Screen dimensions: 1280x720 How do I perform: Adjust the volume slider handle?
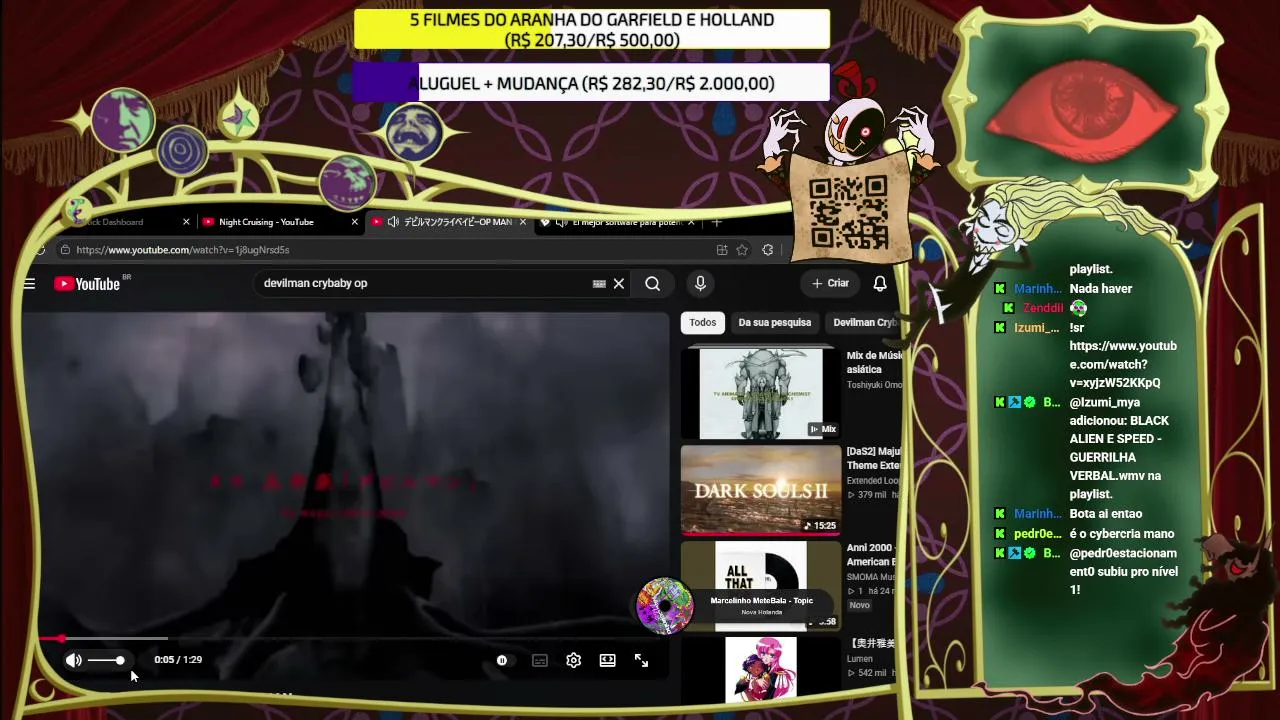click(120, 660)
